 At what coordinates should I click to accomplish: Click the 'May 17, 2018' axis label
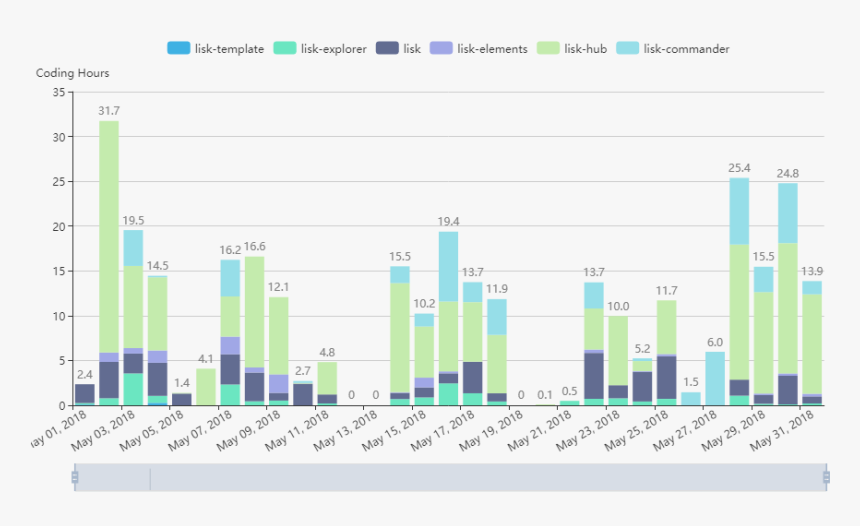pos(443,431)
